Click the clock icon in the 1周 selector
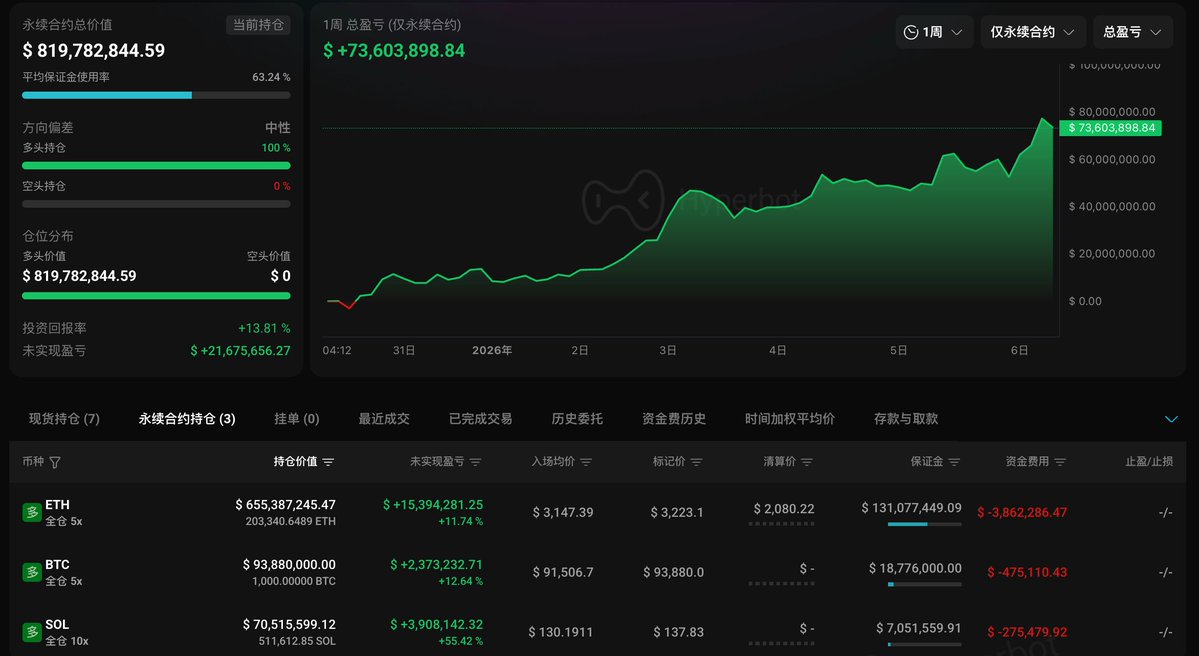Screen dimensions: 1199x656 911,32
